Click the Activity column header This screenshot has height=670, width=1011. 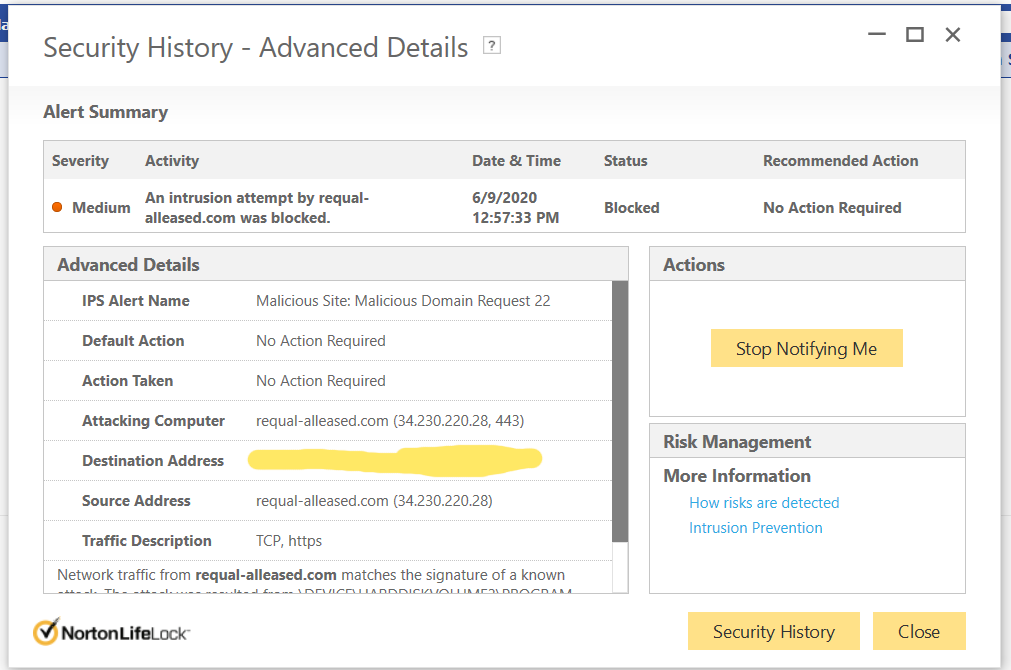(x=172, y=161)
